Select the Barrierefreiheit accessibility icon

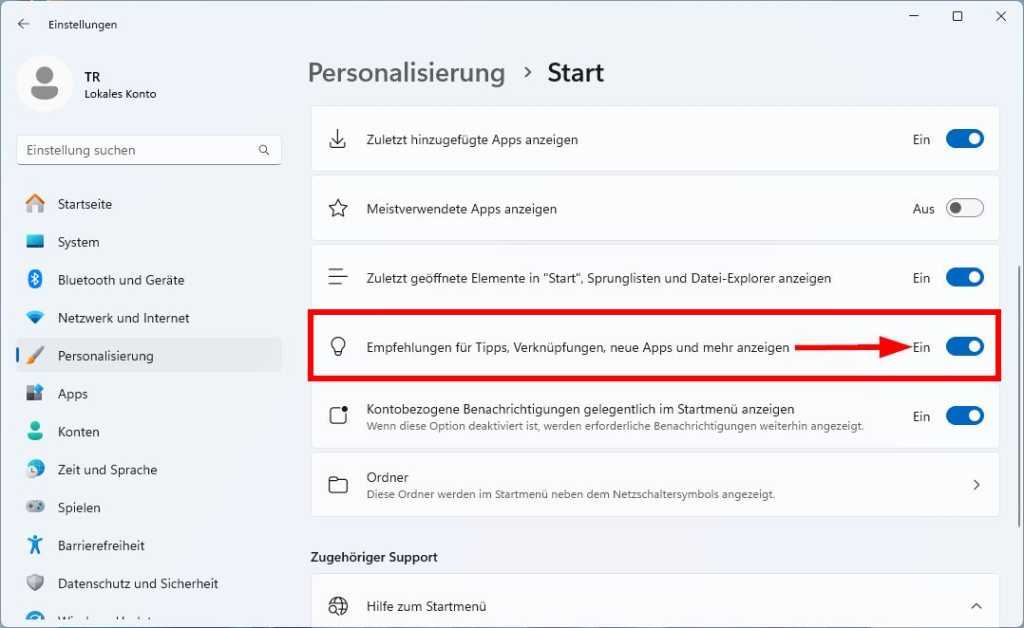(x=36, y=545)
